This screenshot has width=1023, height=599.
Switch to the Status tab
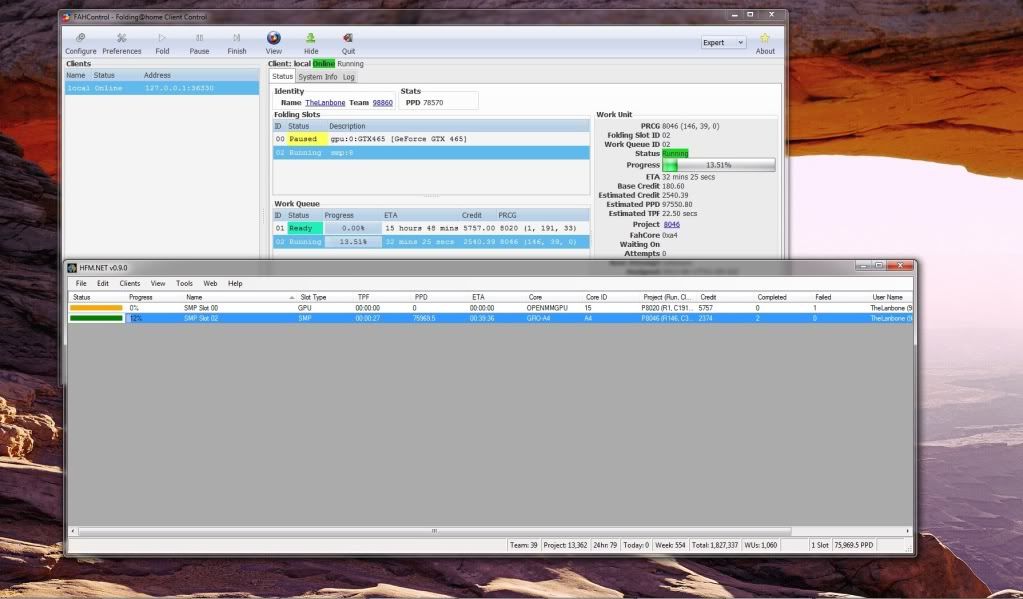[x=282, y=76]
